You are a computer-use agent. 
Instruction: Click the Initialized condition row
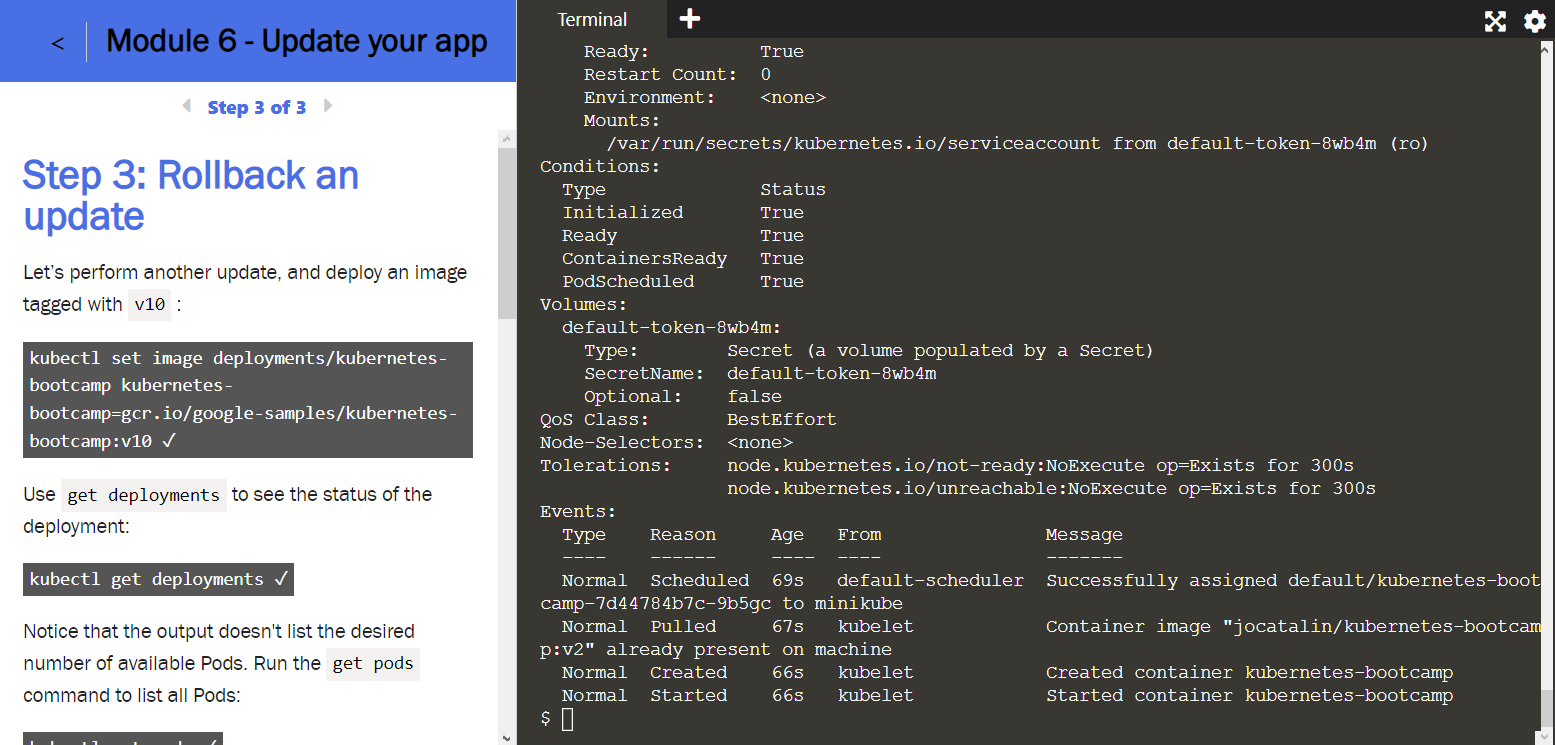[683, 213]
